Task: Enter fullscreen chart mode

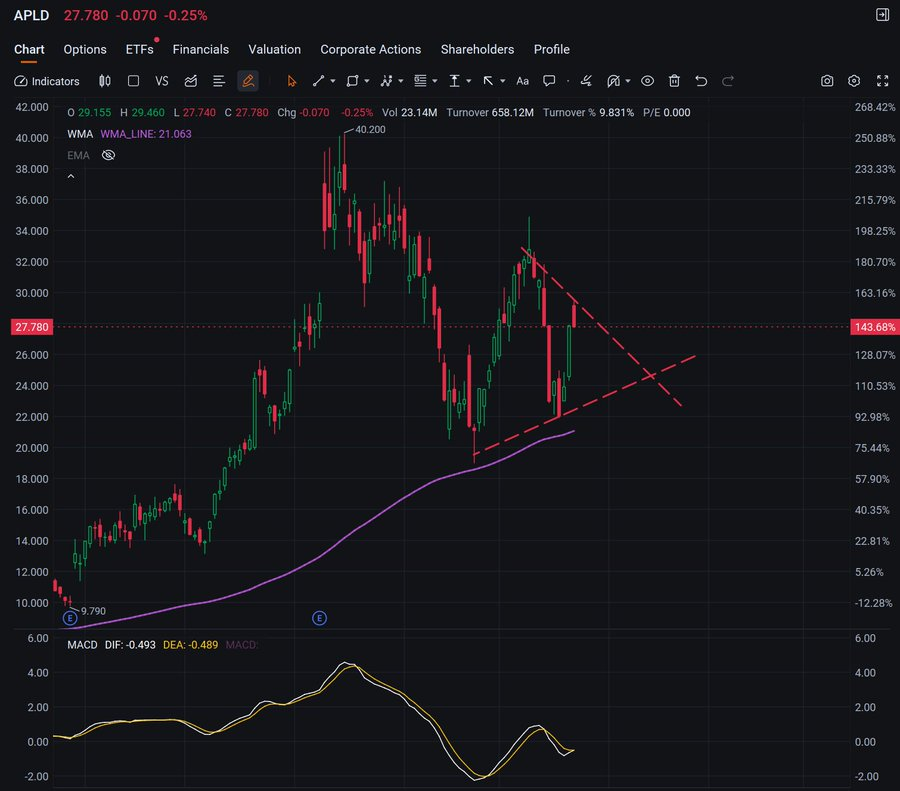Action: tap(883, 81)
